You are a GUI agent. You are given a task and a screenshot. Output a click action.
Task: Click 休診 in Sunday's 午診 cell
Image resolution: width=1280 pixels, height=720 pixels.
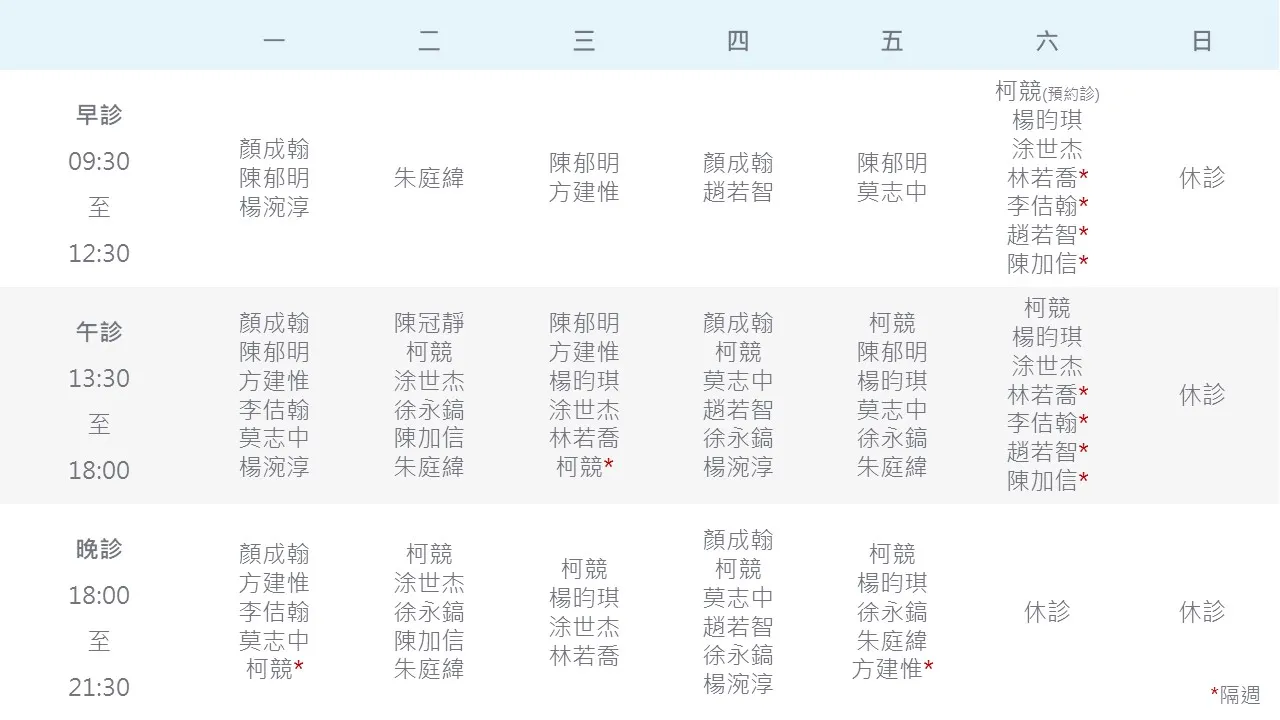pos(1202,395)
